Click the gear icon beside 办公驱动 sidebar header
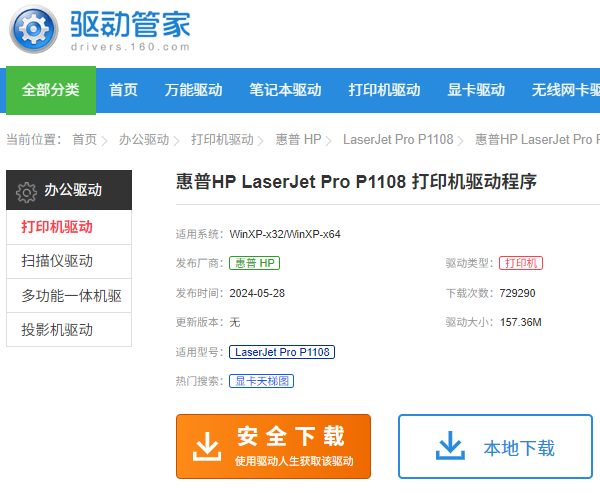The height and width of the screenshot is (493, 600). (x=26, y=192)
